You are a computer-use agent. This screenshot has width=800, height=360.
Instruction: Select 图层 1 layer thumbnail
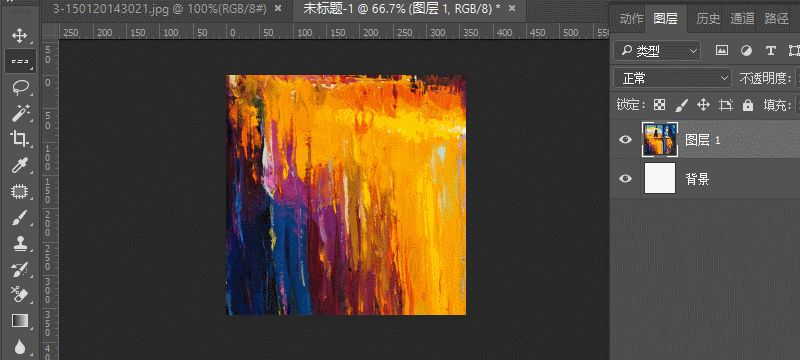[660, 140]
